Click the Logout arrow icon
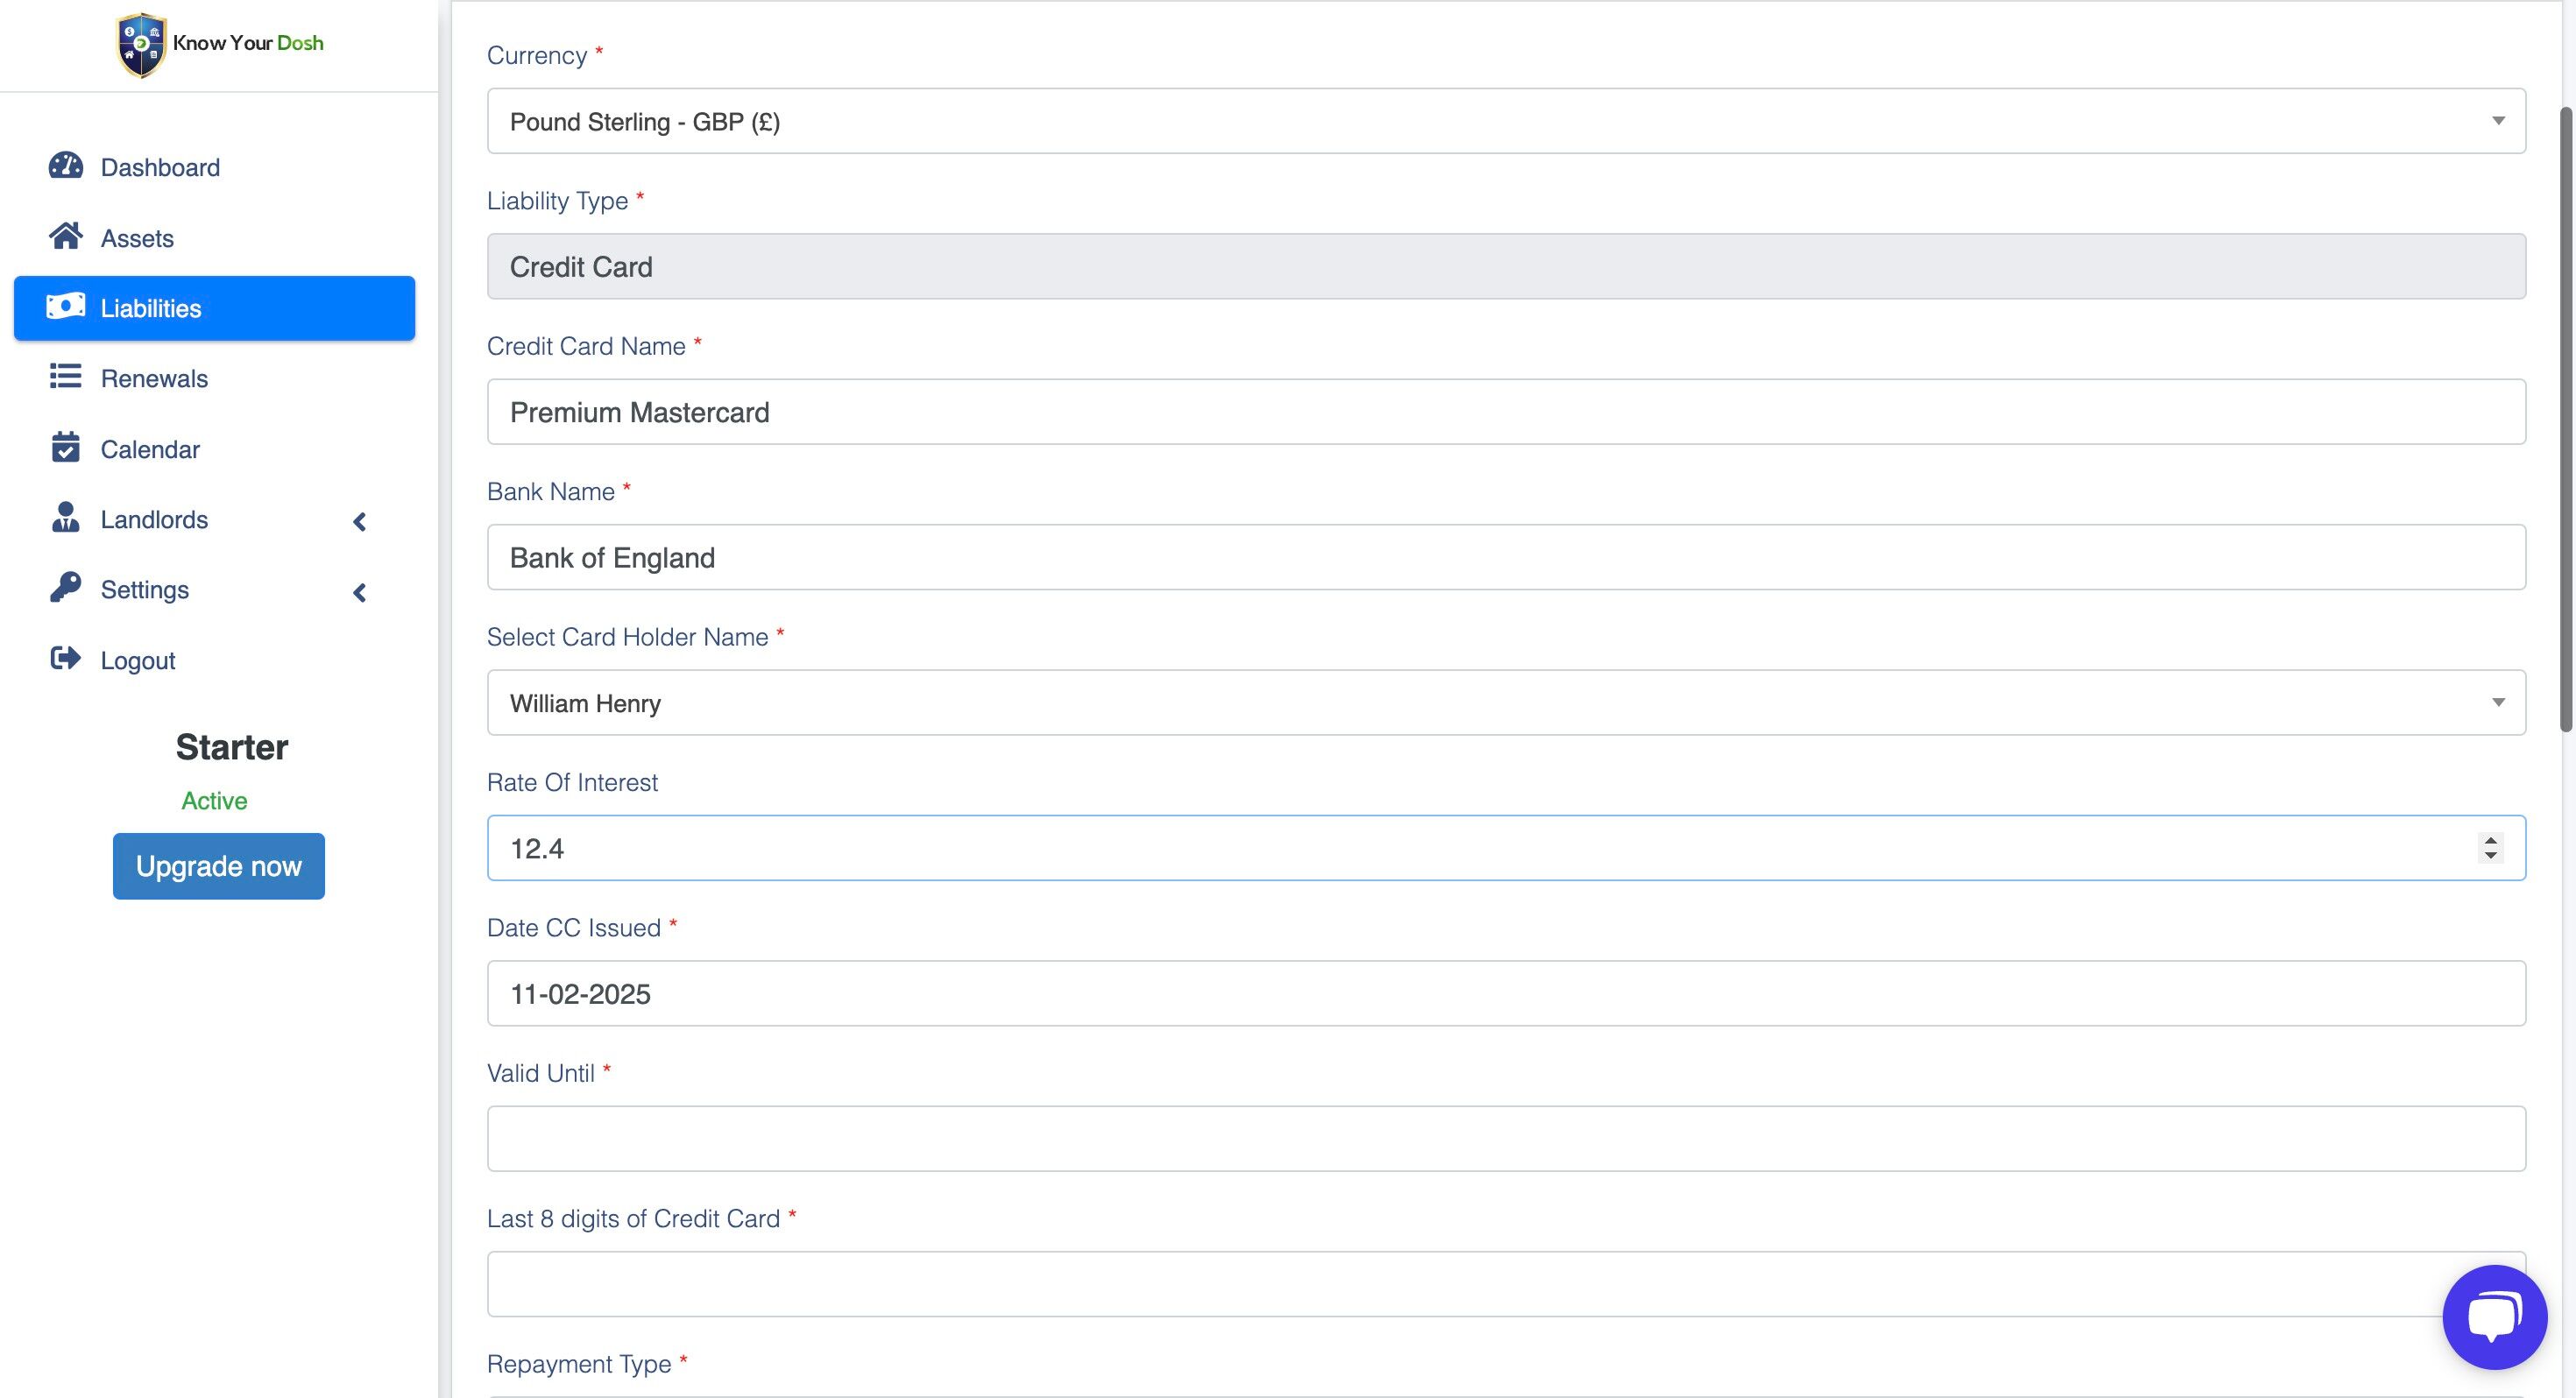 [66, 659]
